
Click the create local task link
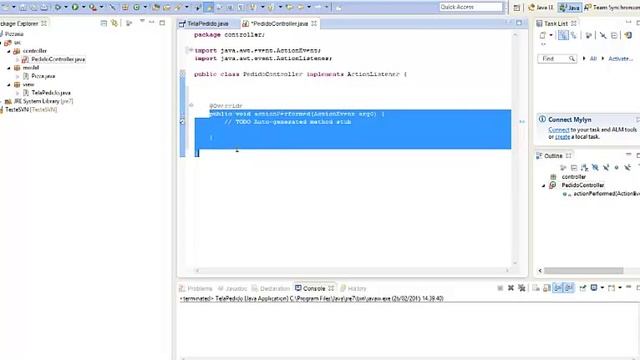coord(562,137)
